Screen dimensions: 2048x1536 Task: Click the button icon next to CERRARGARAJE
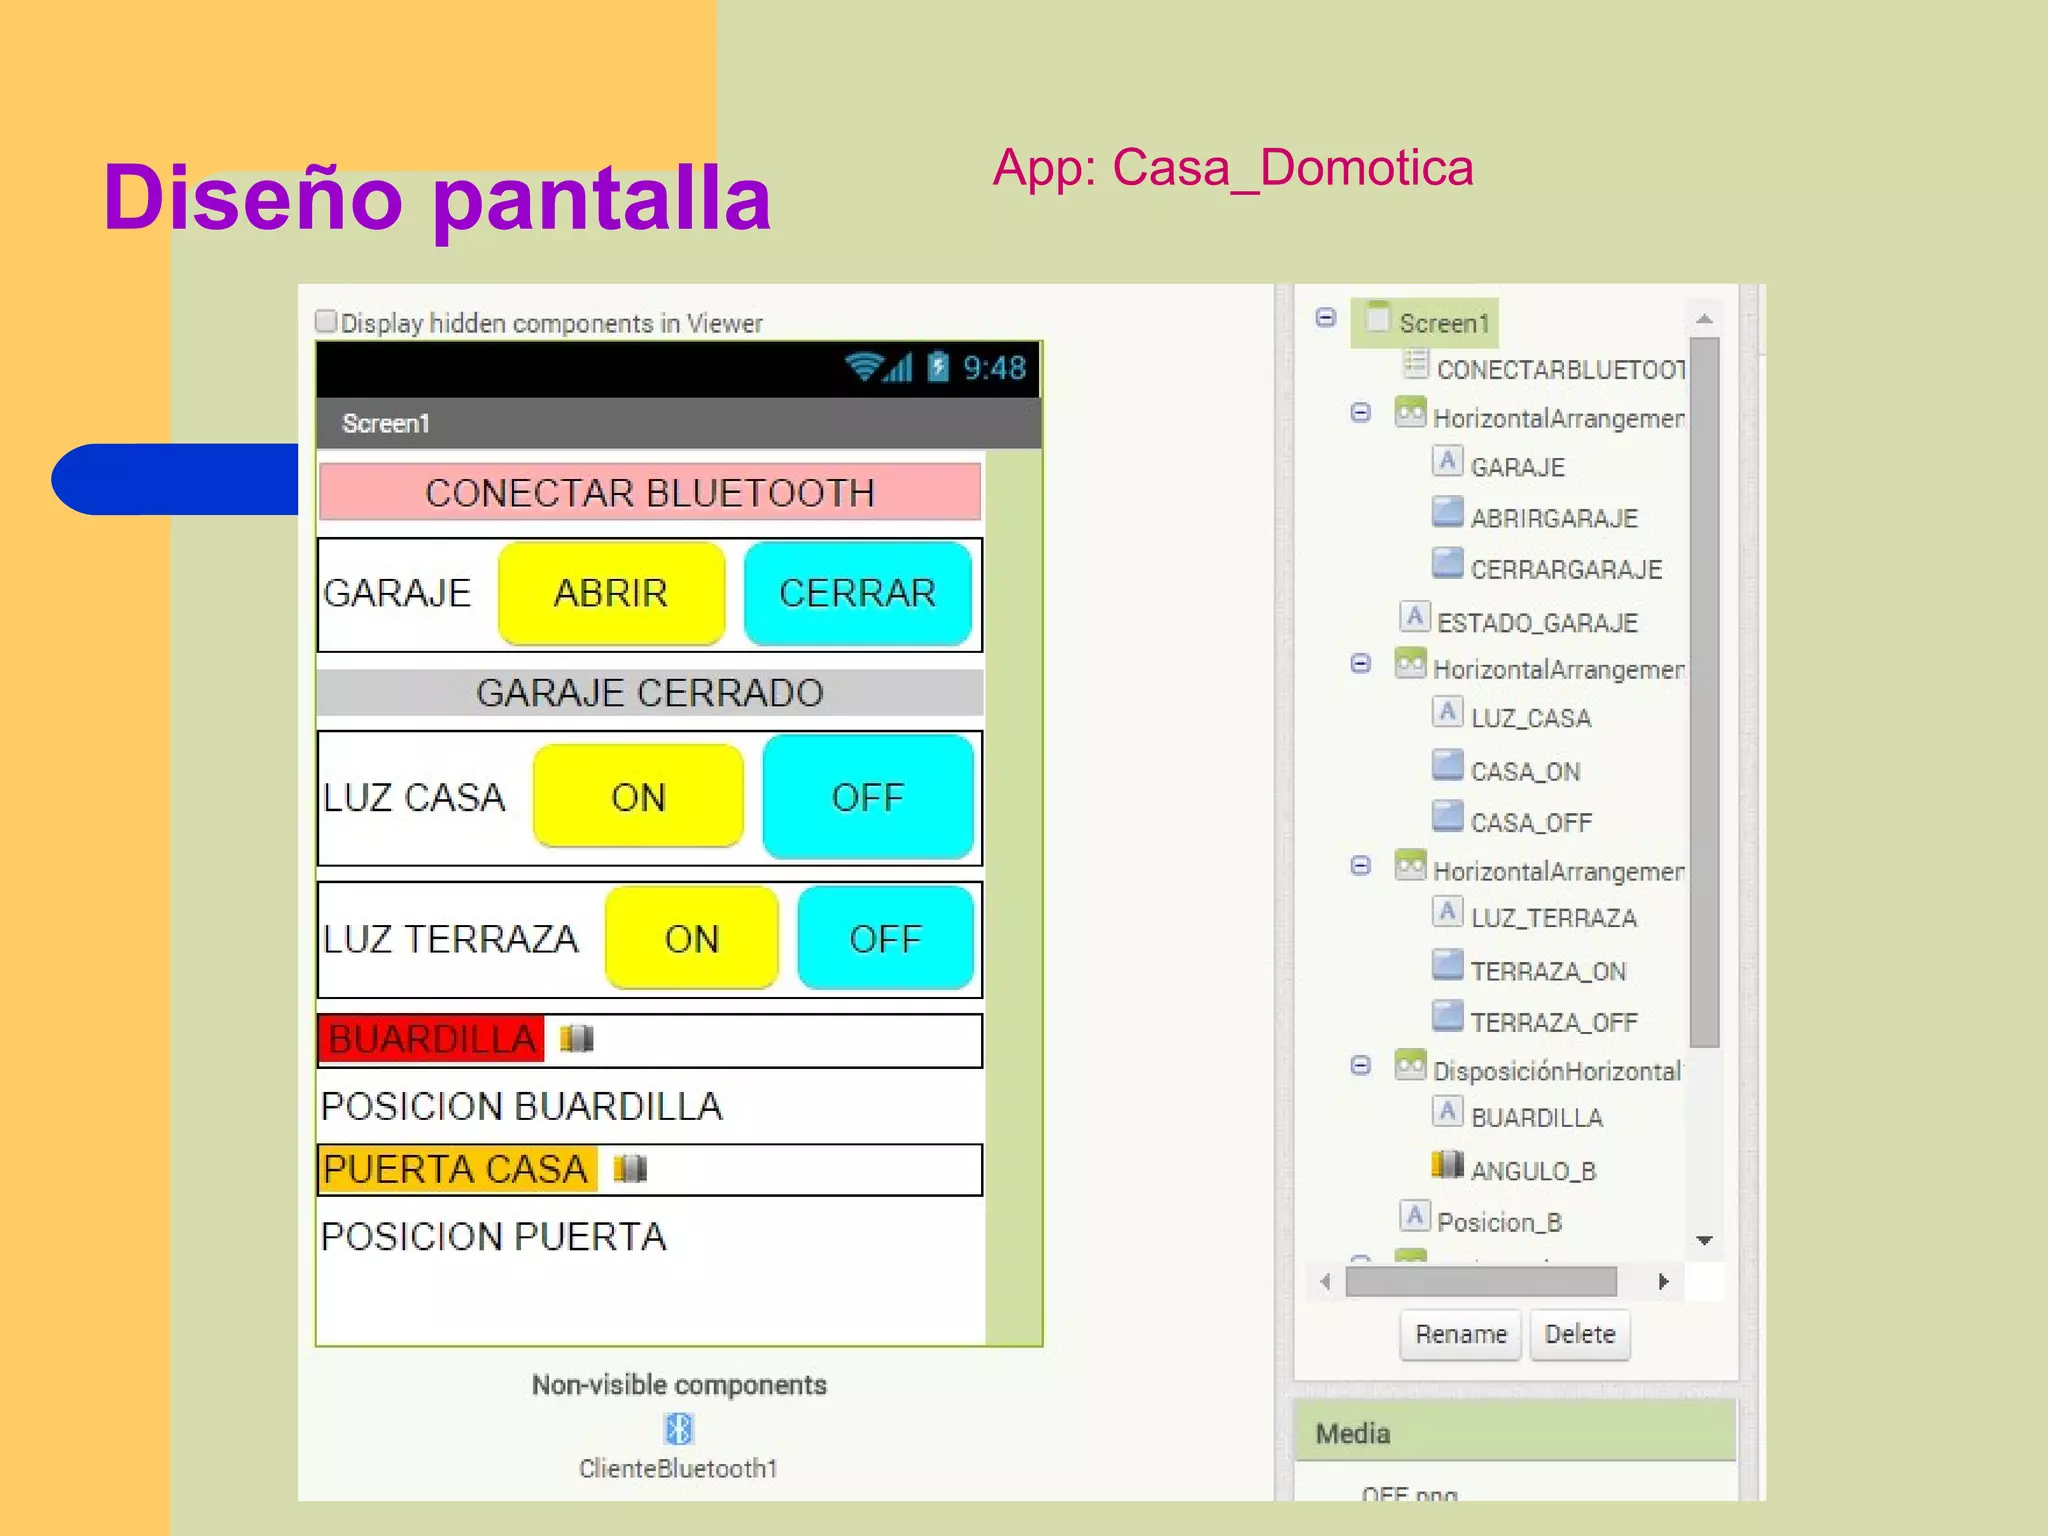tap(1447, 563)
